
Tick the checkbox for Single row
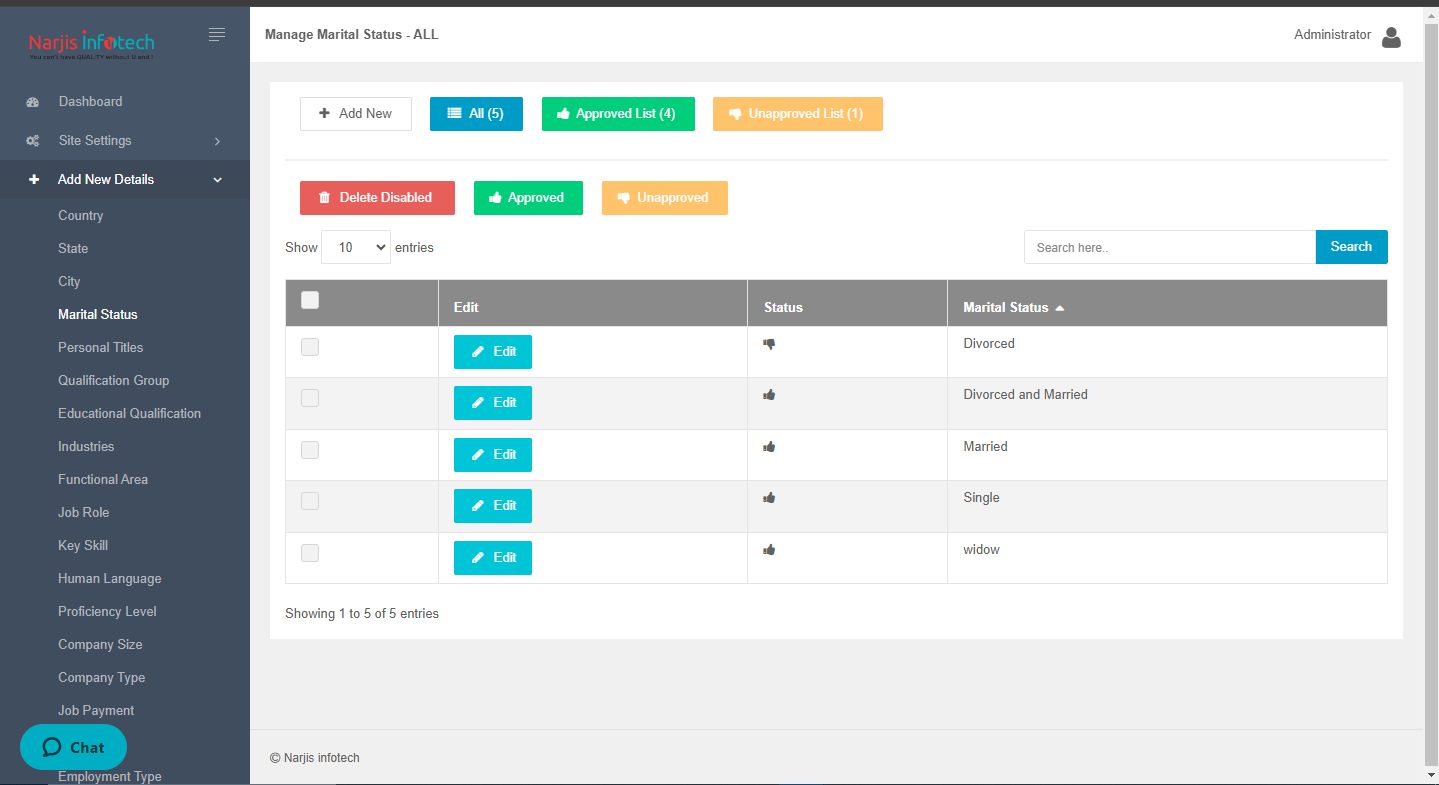[310, 501]
